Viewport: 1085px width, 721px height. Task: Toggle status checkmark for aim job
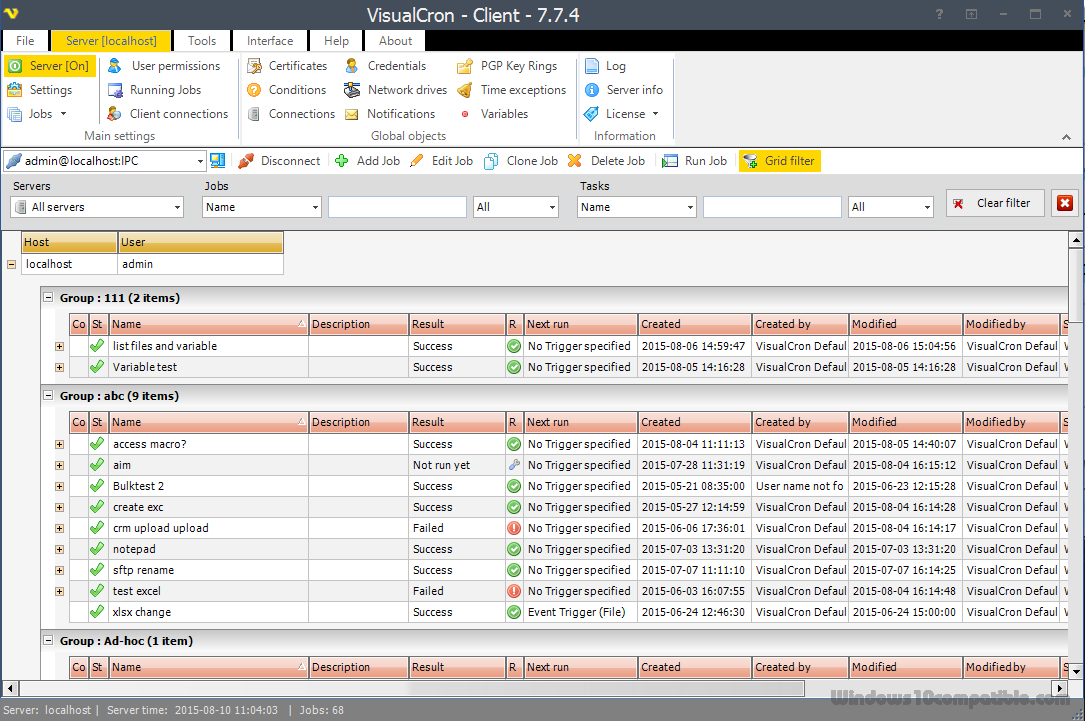click(x=97, y=465)
